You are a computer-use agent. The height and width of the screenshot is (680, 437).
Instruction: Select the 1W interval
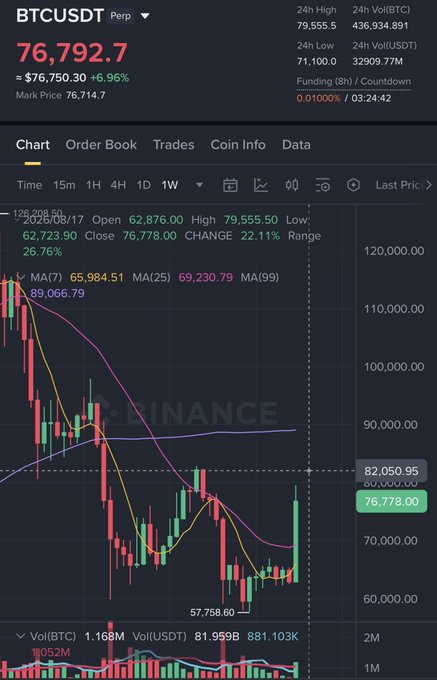tap(170, 185)
